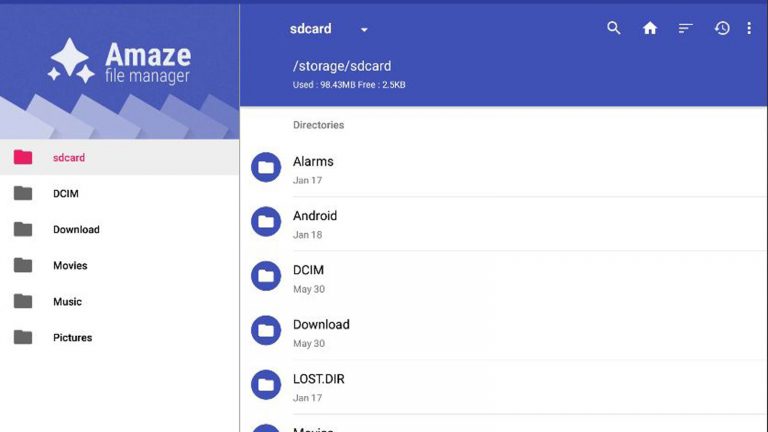Screen dimensions: 768x432
Task: Select sdcard in the sidebar
Action: point(69,158)
